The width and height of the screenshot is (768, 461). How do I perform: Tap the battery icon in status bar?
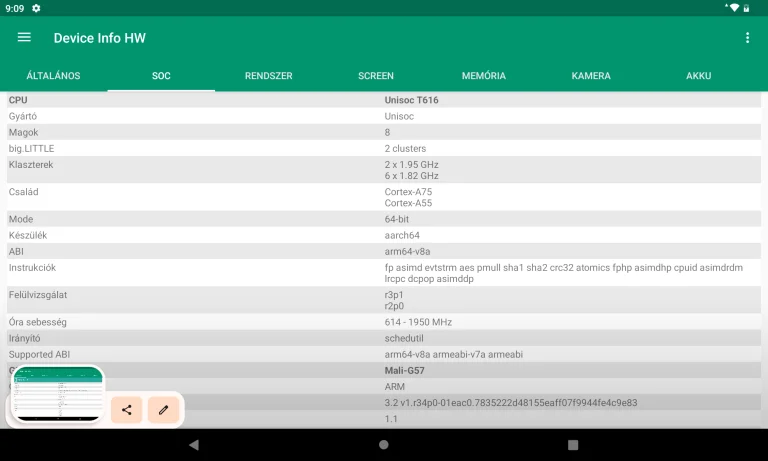746,8
